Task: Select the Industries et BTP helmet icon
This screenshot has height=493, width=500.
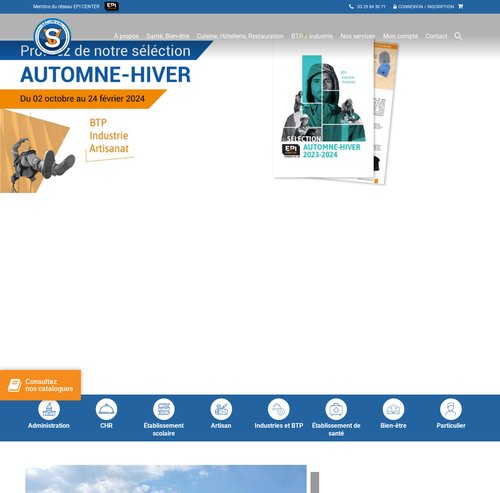Action: pyautogui.click(x=279, y=409)
